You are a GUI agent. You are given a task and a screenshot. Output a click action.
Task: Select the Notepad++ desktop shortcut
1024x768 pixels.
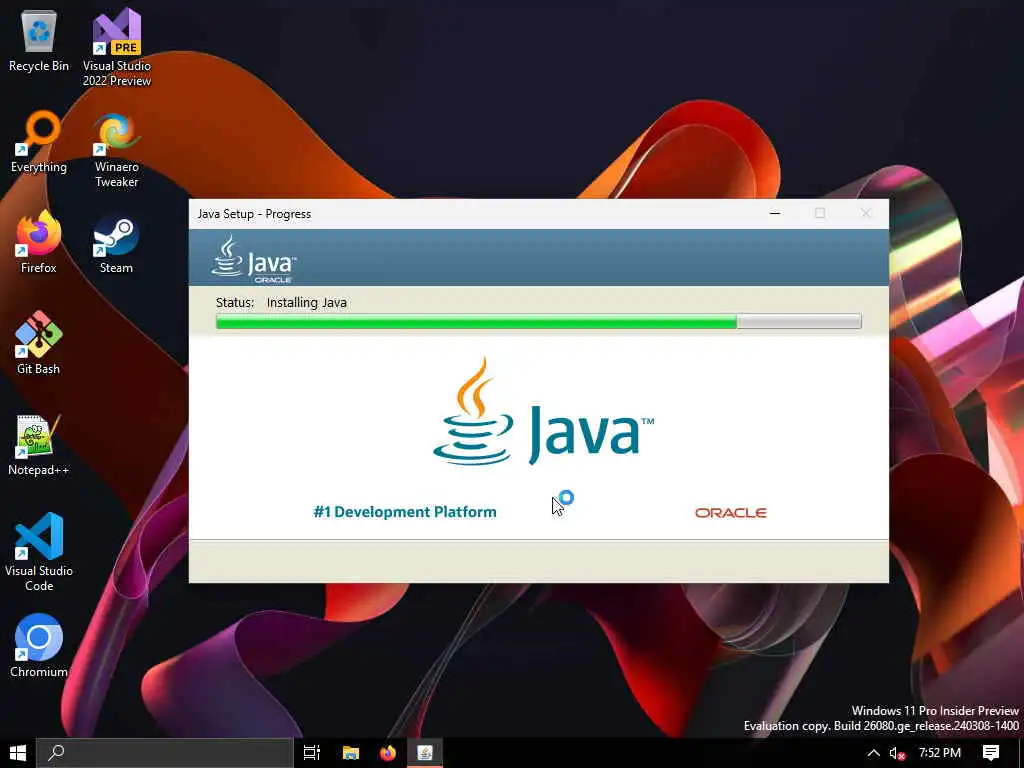39,445
